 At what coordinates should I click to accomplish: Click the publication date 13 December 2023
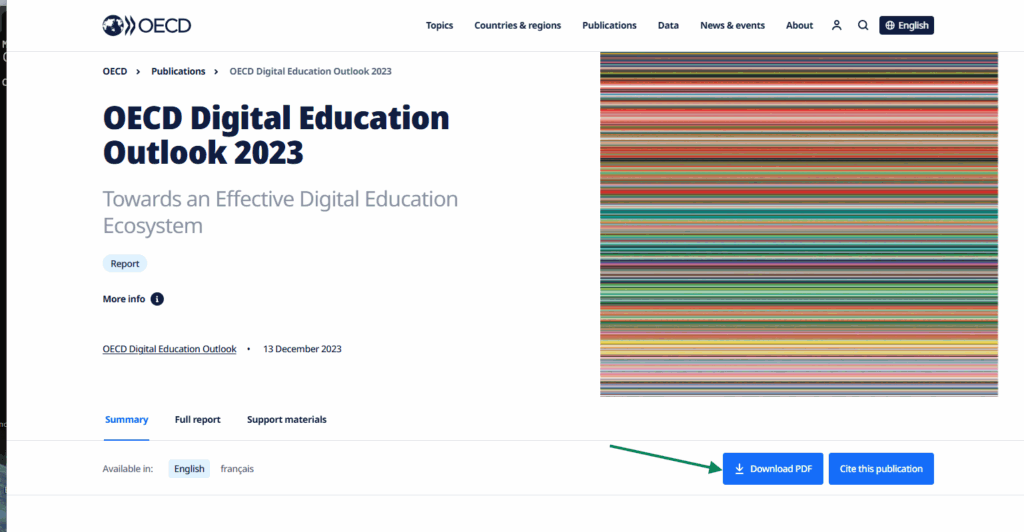click(x=302, y=349)
